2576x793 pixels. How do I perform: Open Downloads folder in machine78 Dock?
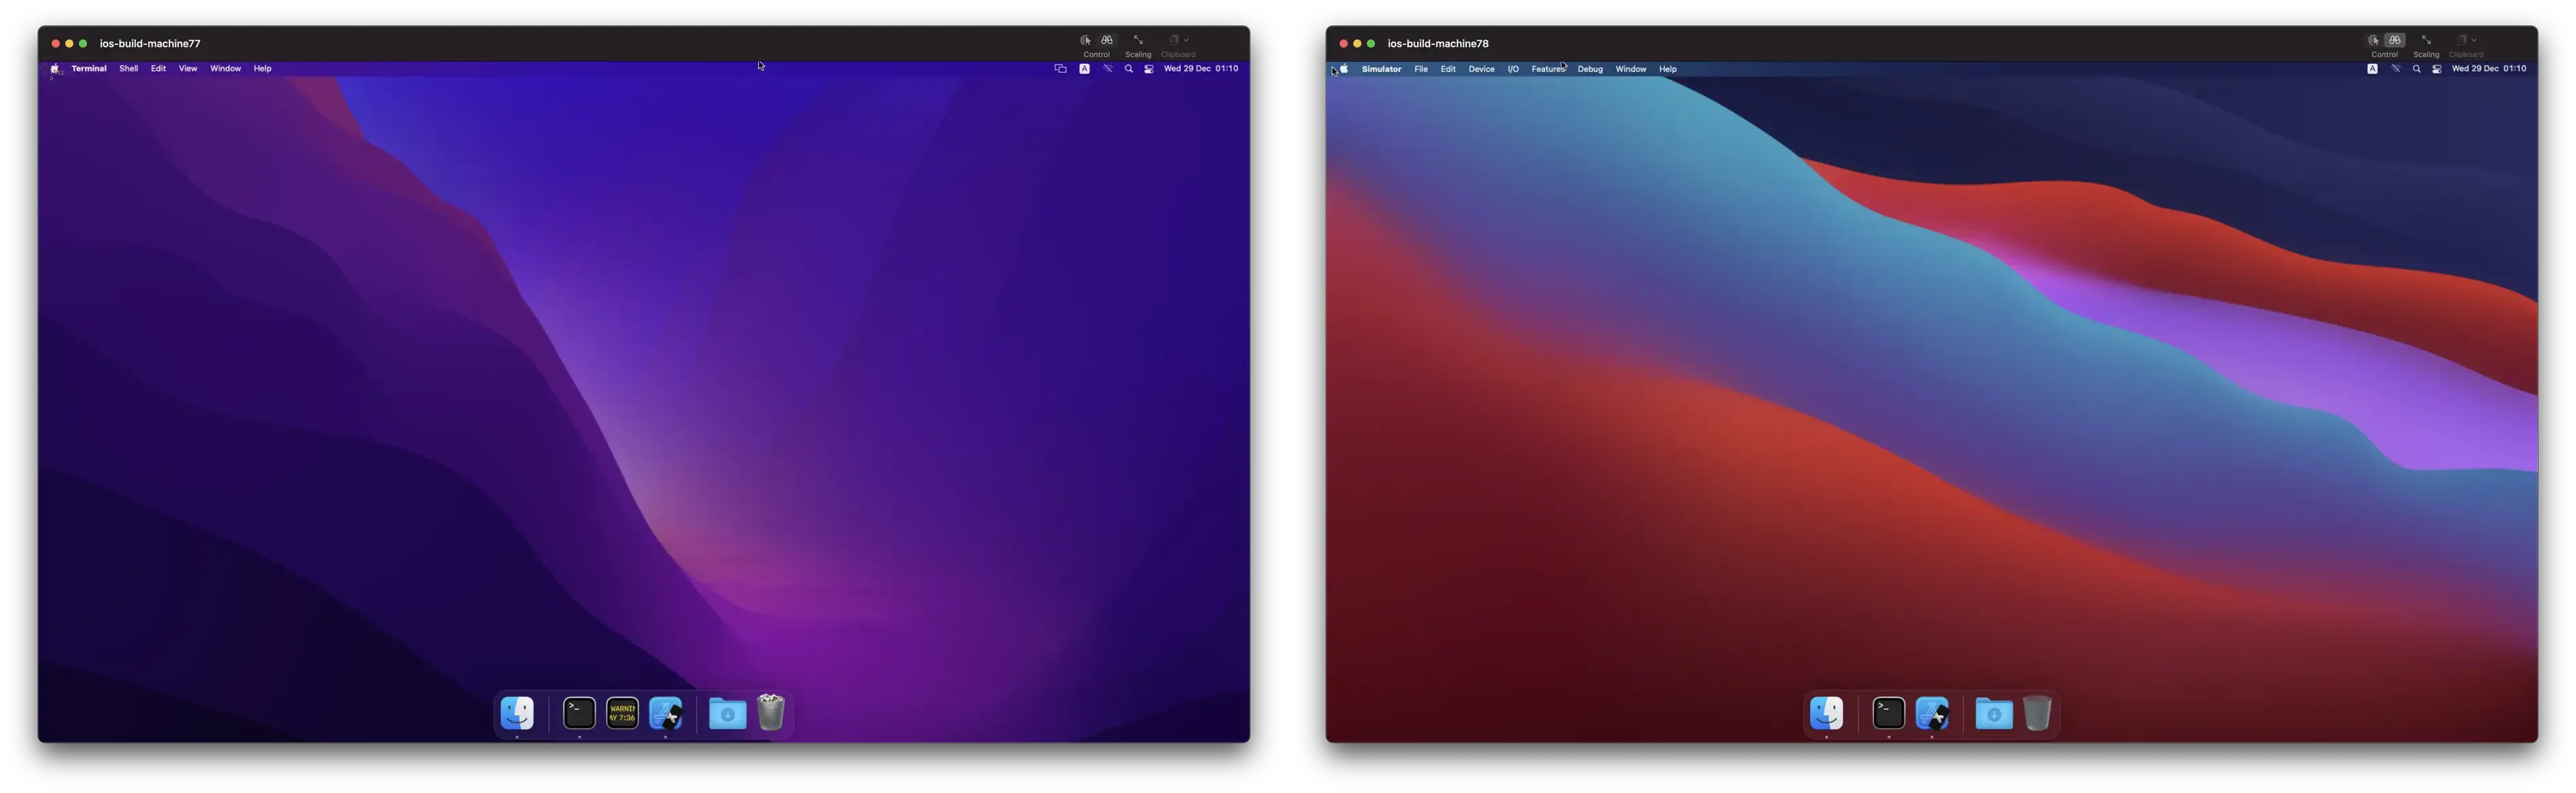[1994, 714]
